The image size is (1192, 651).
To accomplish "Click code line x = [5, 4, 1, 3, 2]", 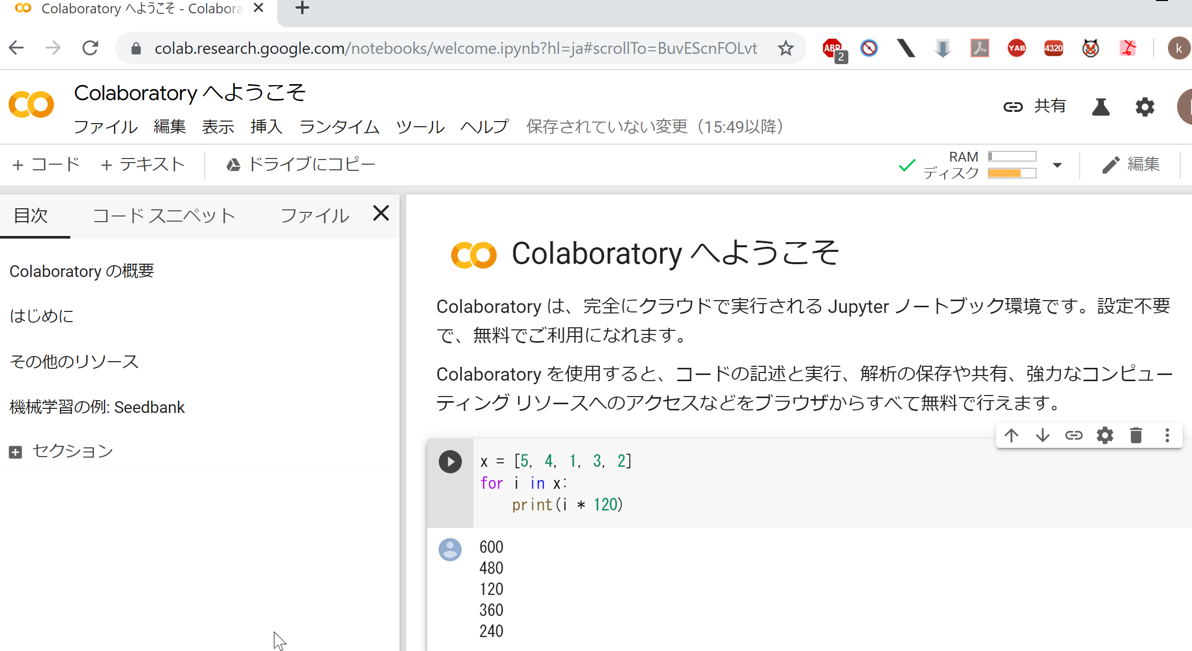I will 556,462.
